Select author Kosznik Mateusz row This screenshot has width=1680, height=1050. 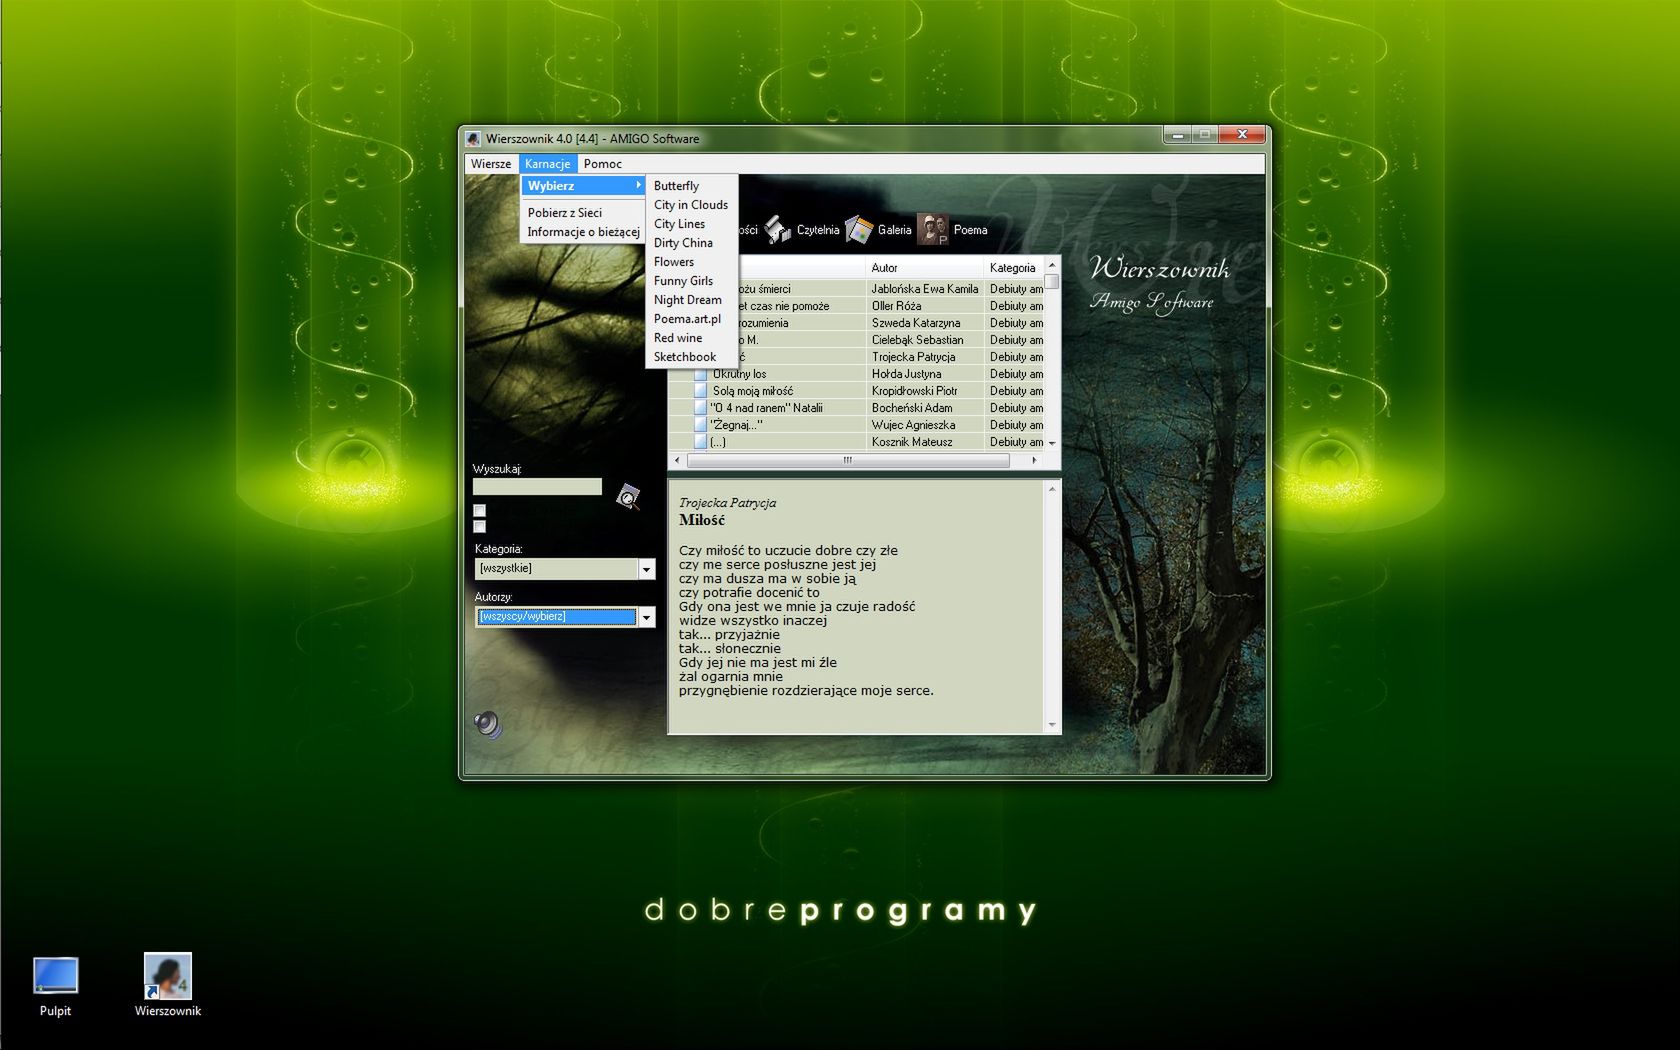coord(924,442)
